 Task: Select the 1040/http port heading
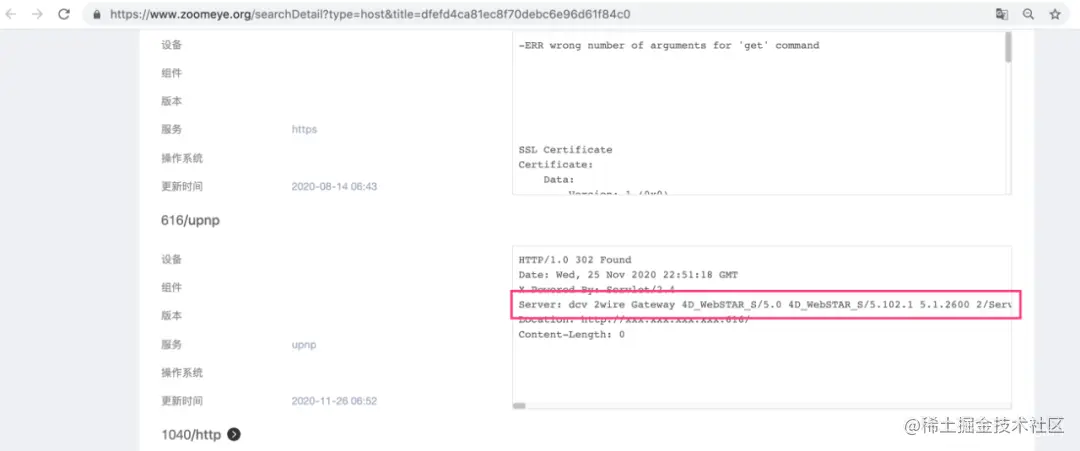(x=191, y=434)
